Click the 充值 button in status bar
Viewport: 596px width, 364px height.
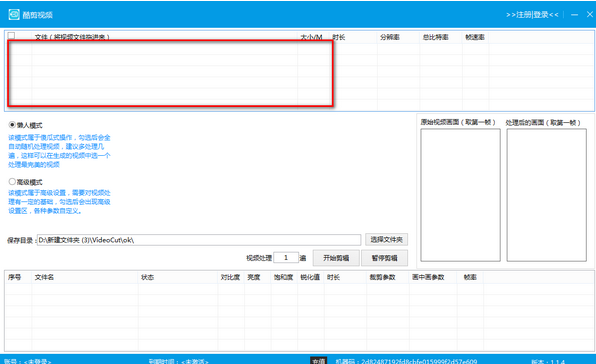[319, 361]
